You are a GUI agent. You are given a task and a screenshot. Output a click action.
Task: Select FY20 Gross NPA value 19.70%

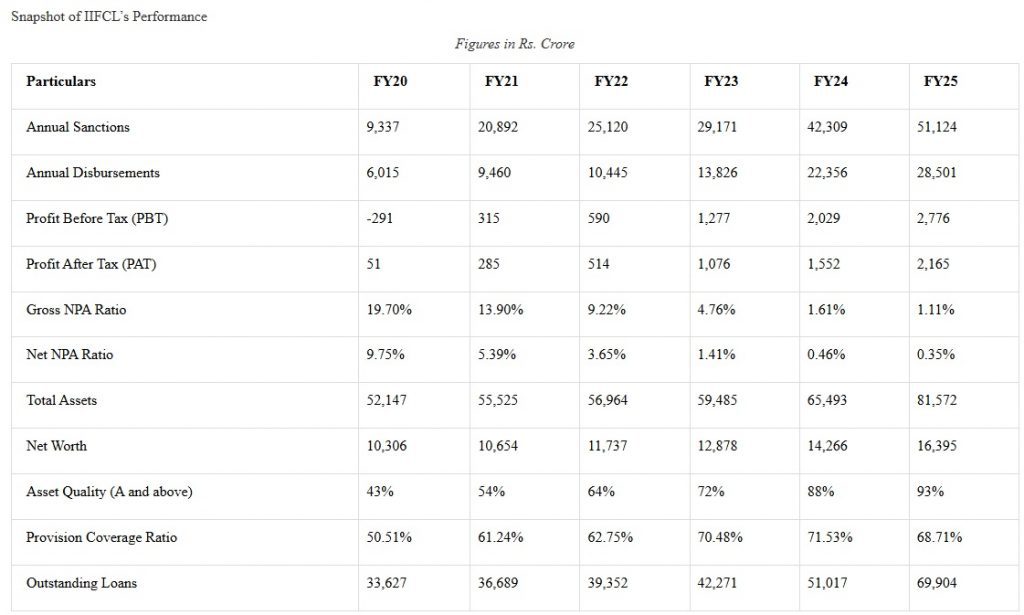click(389, 310)
